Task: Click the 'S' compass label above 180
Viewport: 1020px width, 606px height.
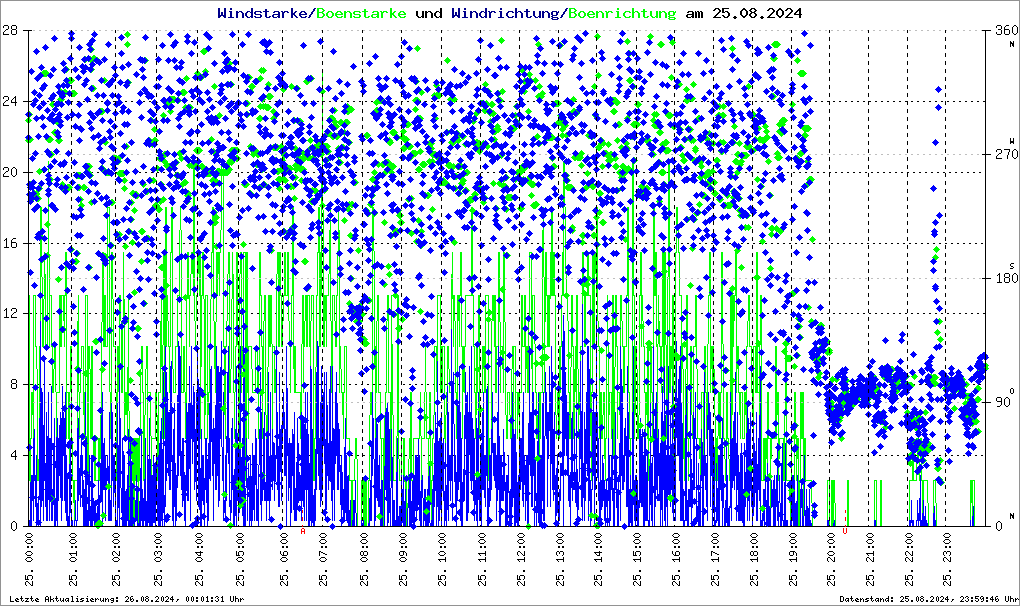Action: tap(1012, 266)
